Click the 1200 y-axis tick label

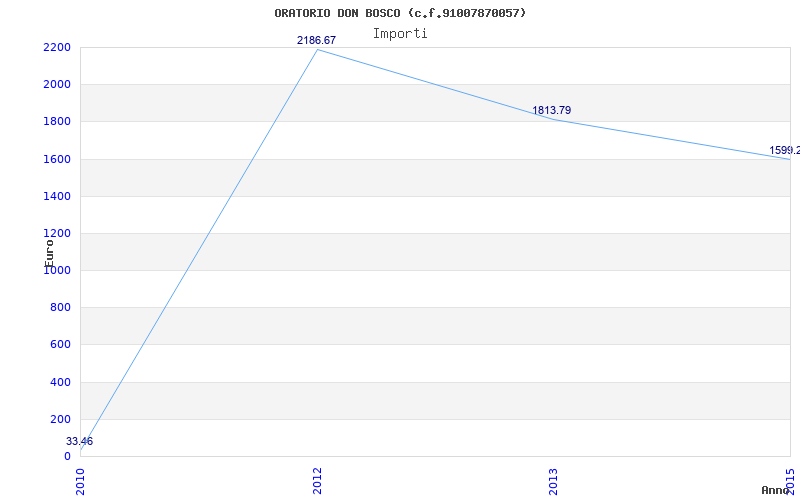(56, 234)
